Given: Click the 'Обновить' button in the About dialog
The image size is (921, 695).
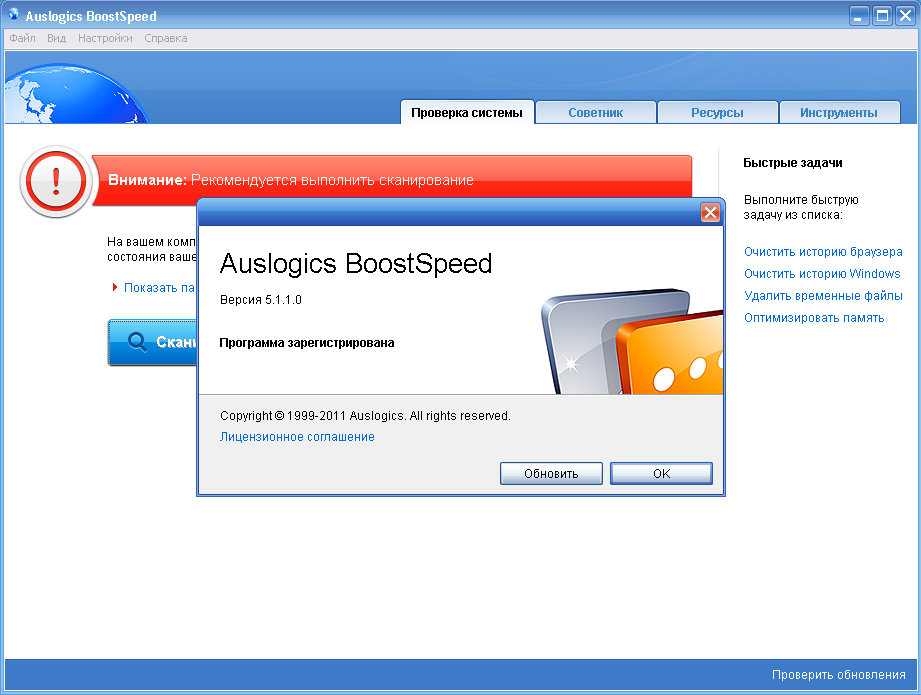Looking at the screenshot, I should click(x=550, y=473).
